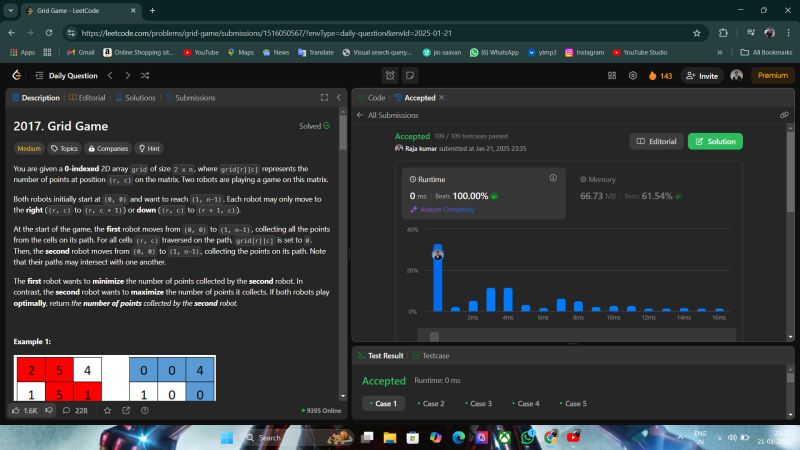Screen dimensions: 800x450
Task: Open File Explorer from the taskbar
Action: (x=390, y=437)
